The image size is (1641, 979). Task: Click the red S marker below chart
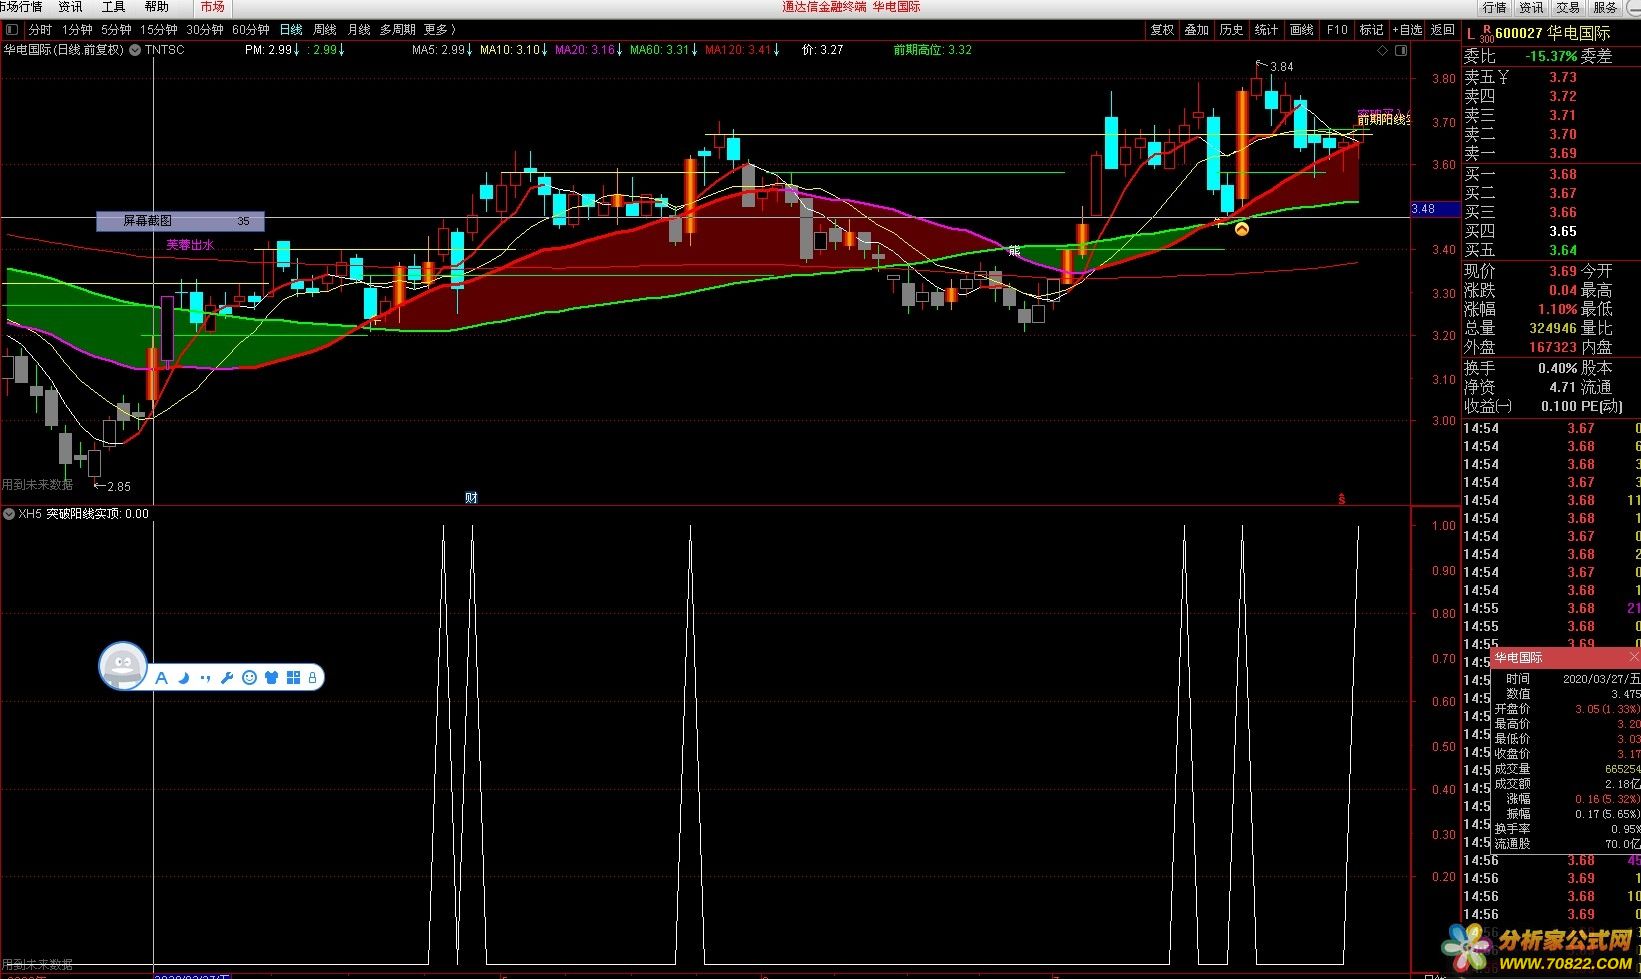click(x=1342, y=498)
